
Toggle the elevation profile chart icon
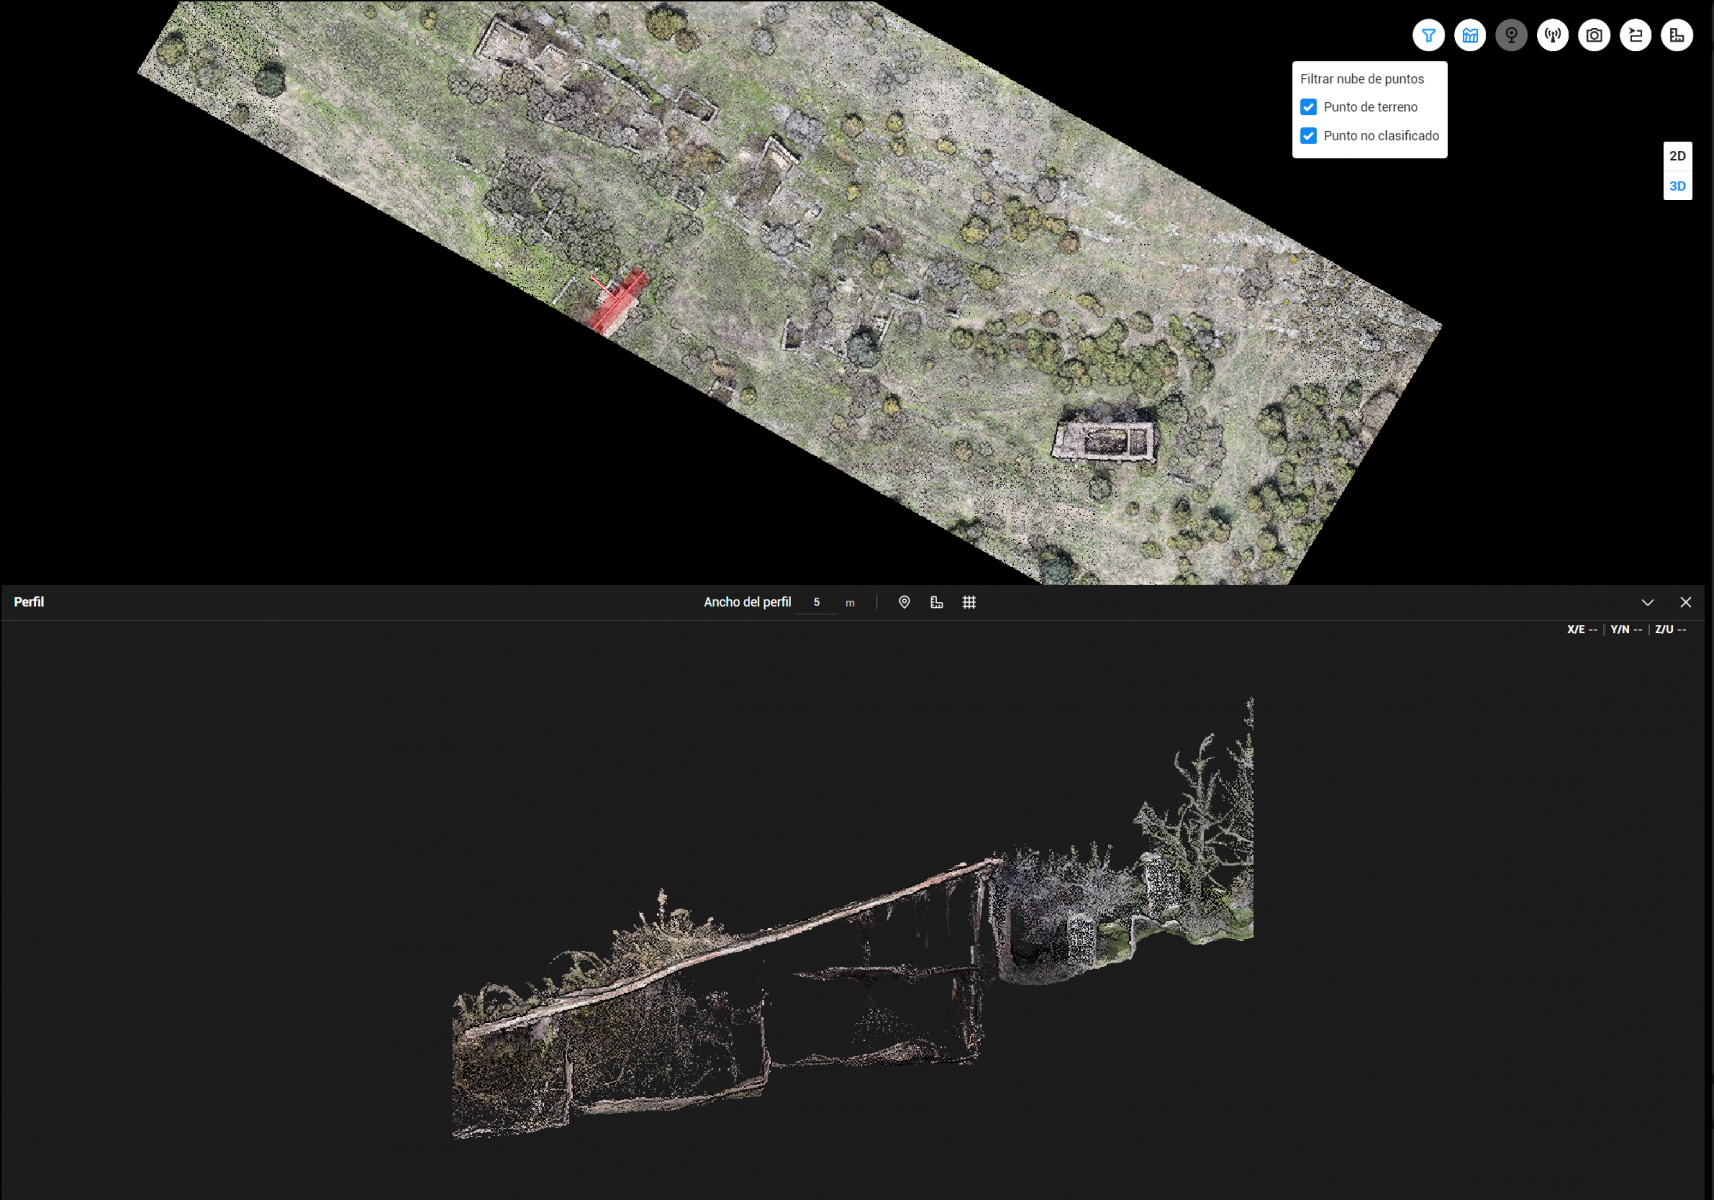1470,36
